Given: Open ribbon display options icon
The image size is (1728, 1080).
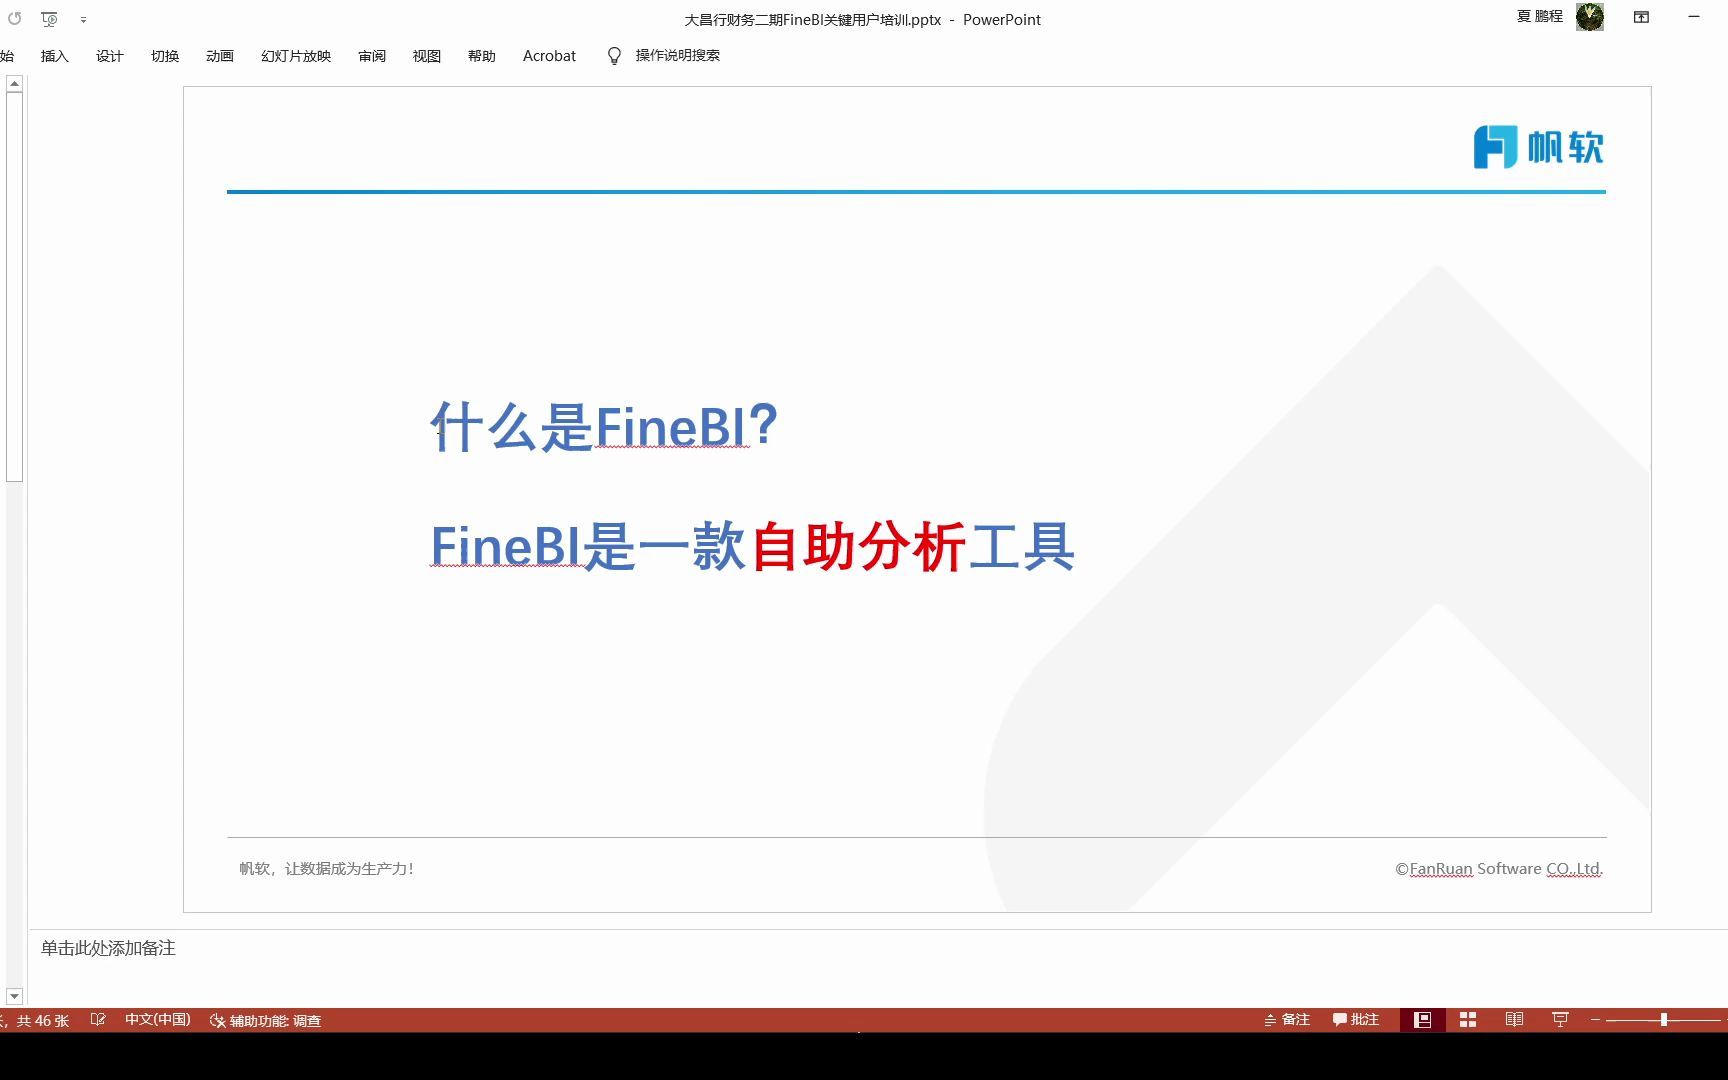Looking at the screenshot, I should (x=1641, y=17).
